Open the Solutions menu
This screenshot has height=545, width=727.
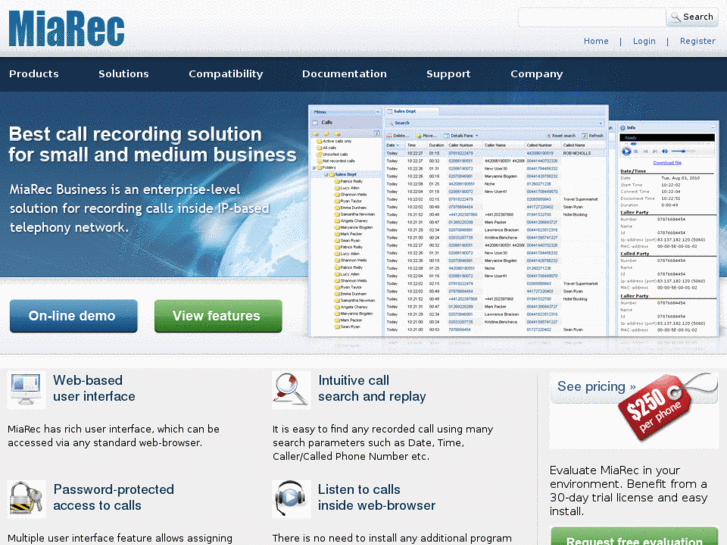123,74
